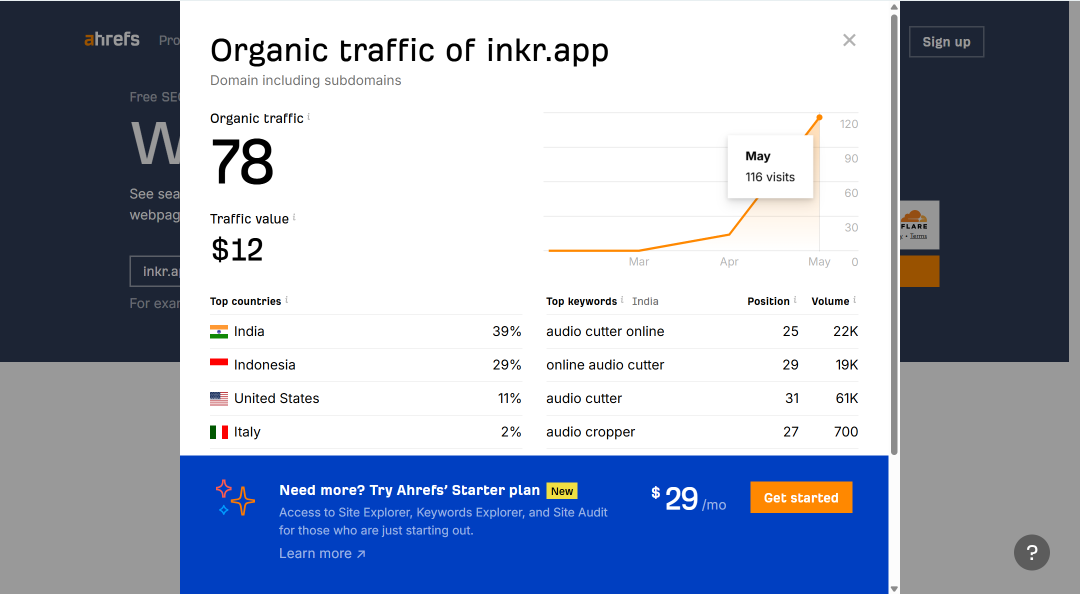Click the Italy country name
This screenshot has height=594, width=1080.
(x=247, y=432)
